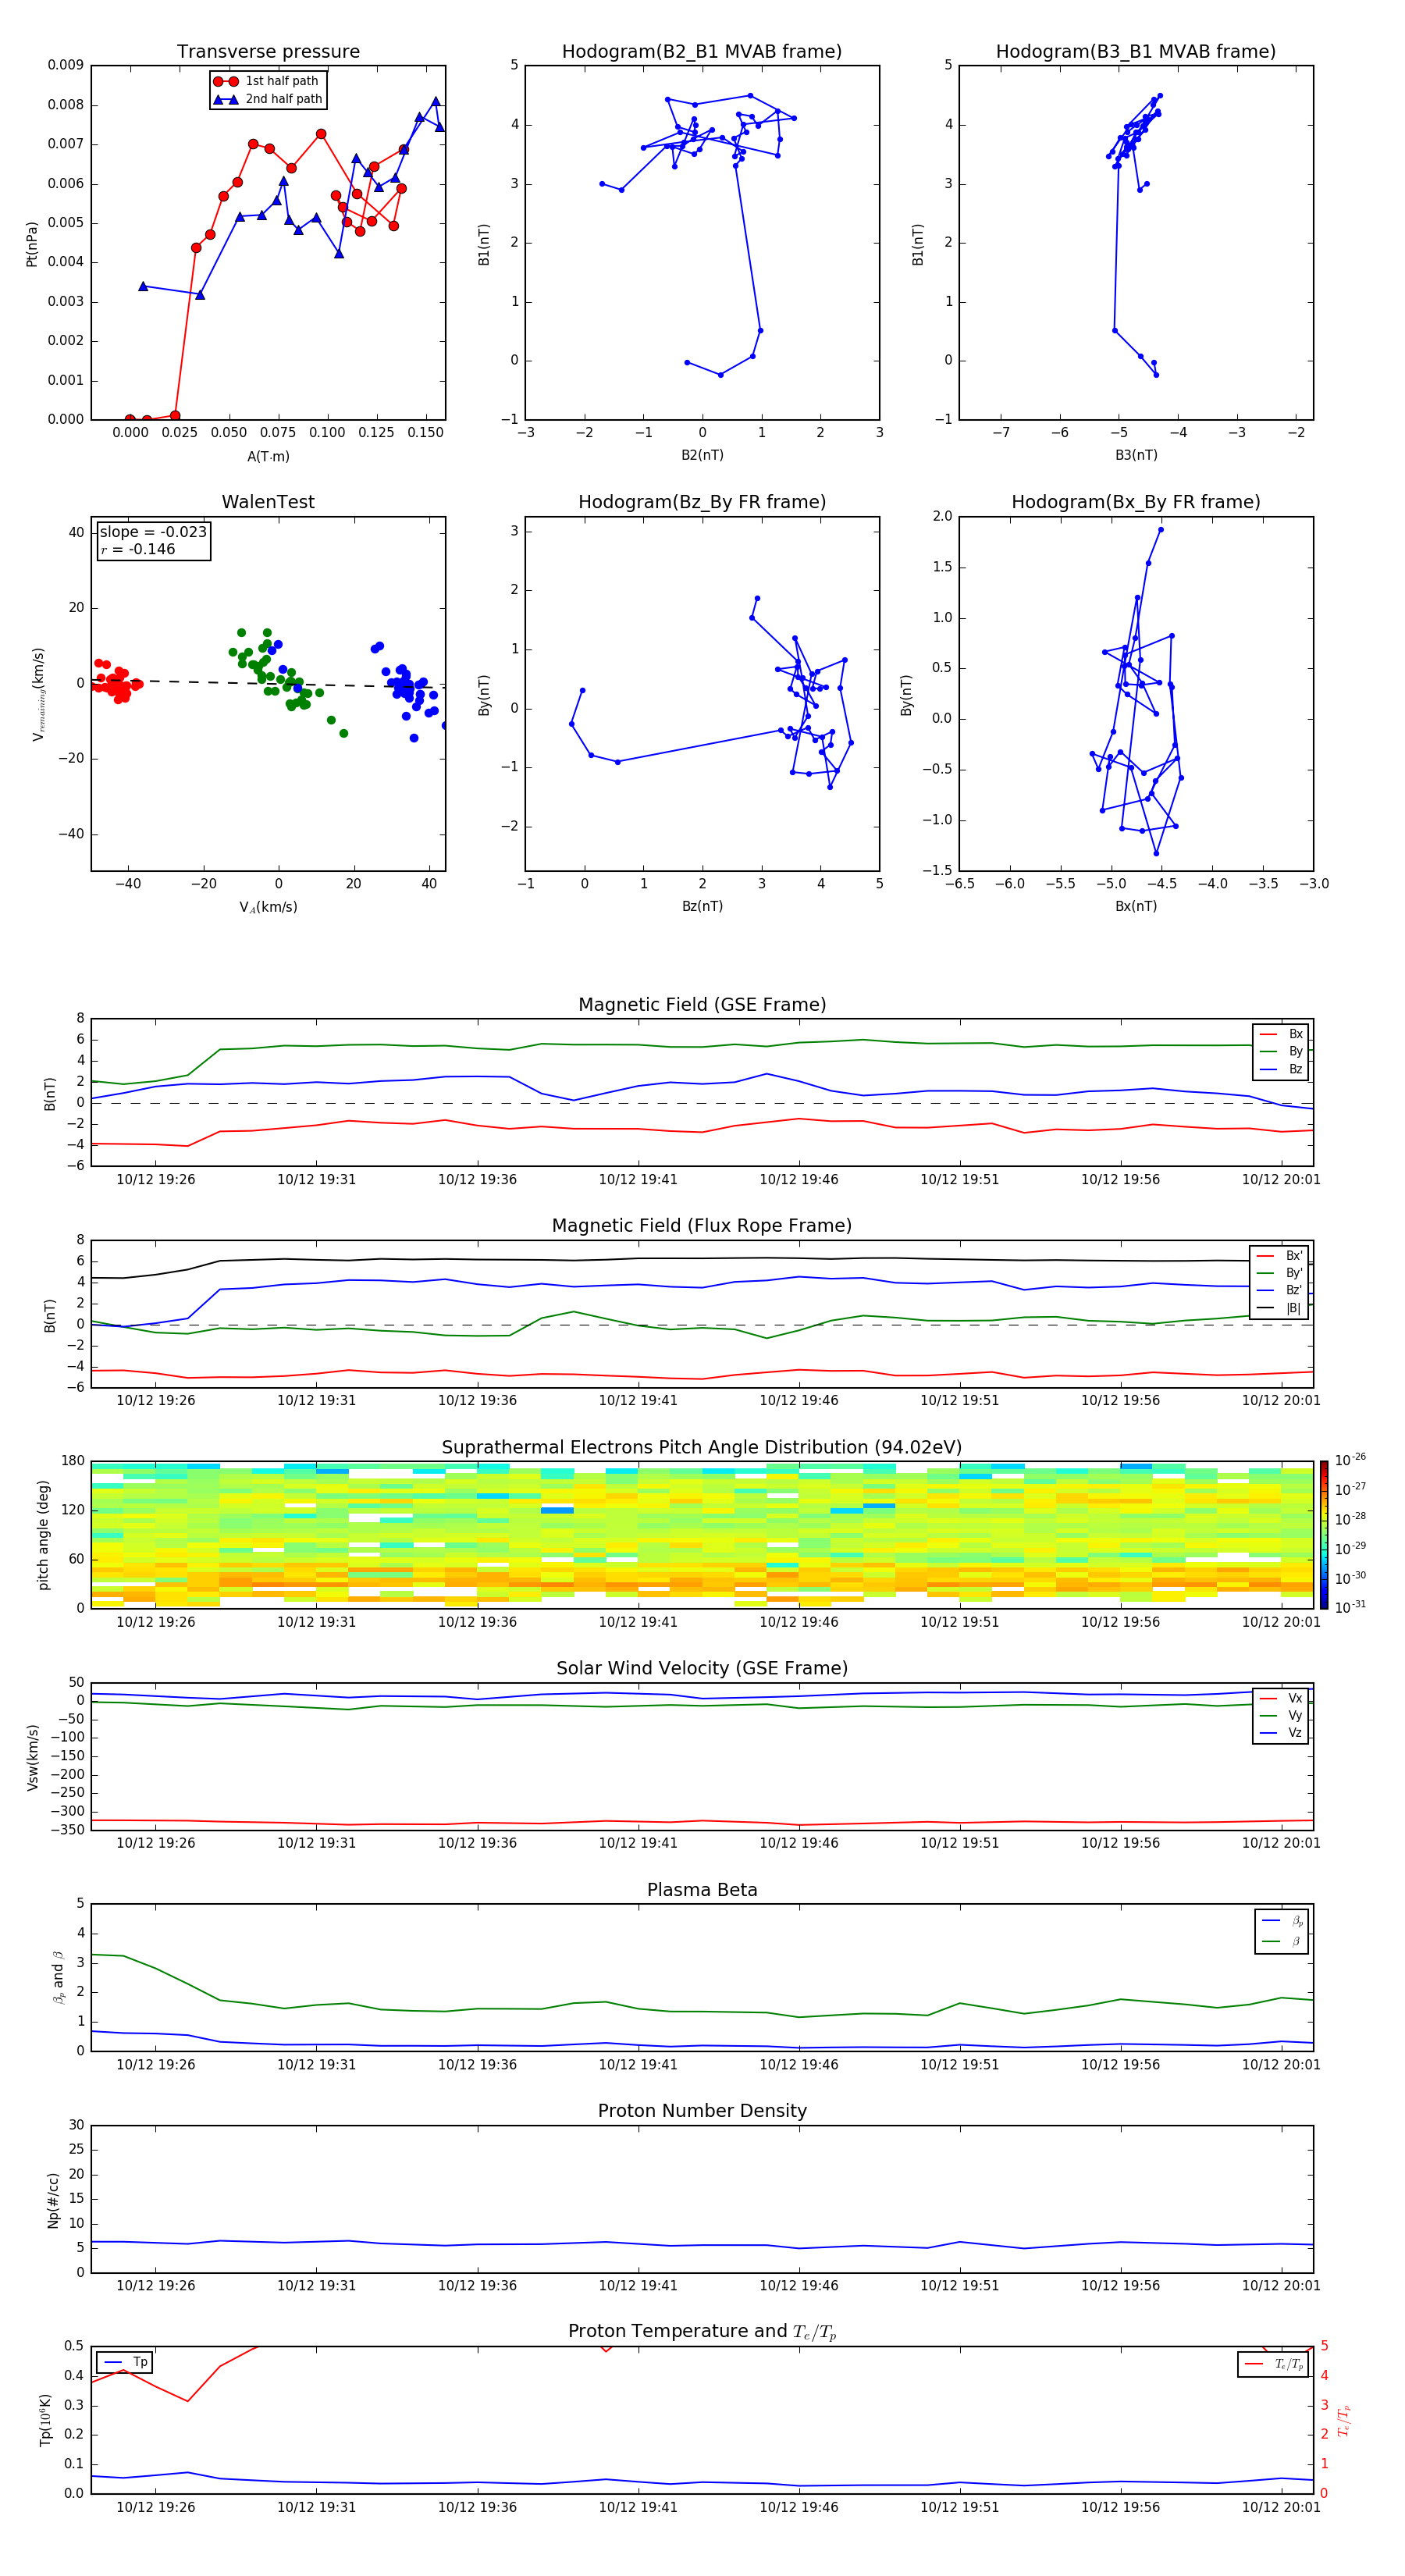
Task: Click the pitch angle distribution colorbar
Action: tap(1323, 1534)
